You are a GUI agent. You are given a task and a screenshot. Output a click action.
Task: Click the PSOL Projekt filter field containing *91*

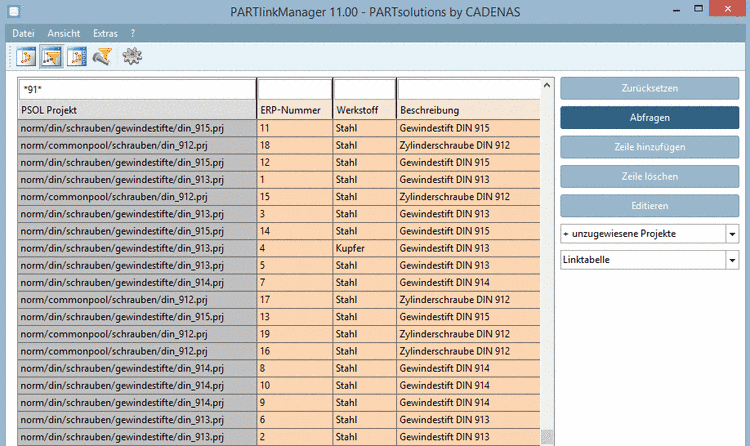click(137, 89)
